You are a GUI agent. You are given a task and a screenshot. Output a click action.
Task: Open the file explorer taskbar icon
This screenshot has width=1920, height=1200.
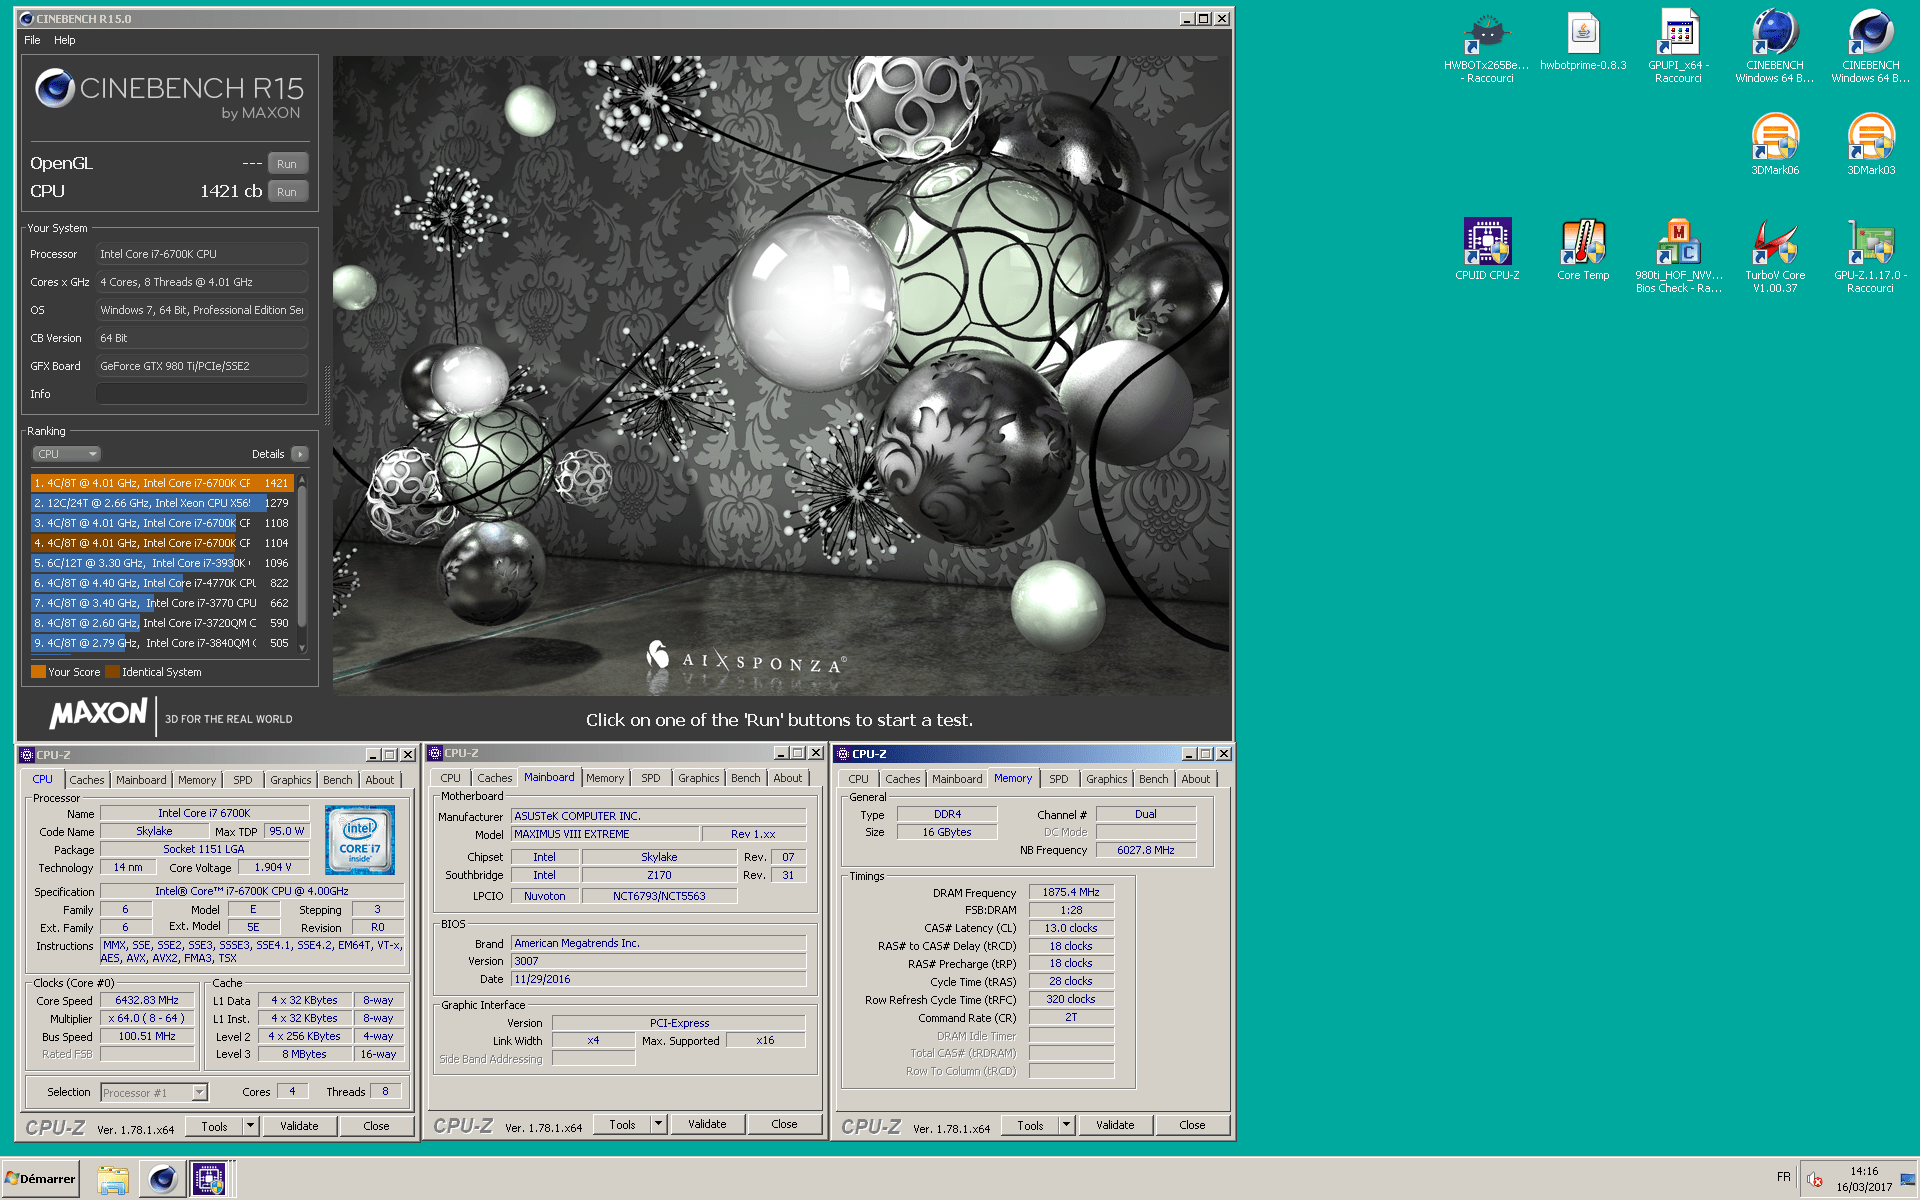pyautogui.click(x=113, y=1179)
